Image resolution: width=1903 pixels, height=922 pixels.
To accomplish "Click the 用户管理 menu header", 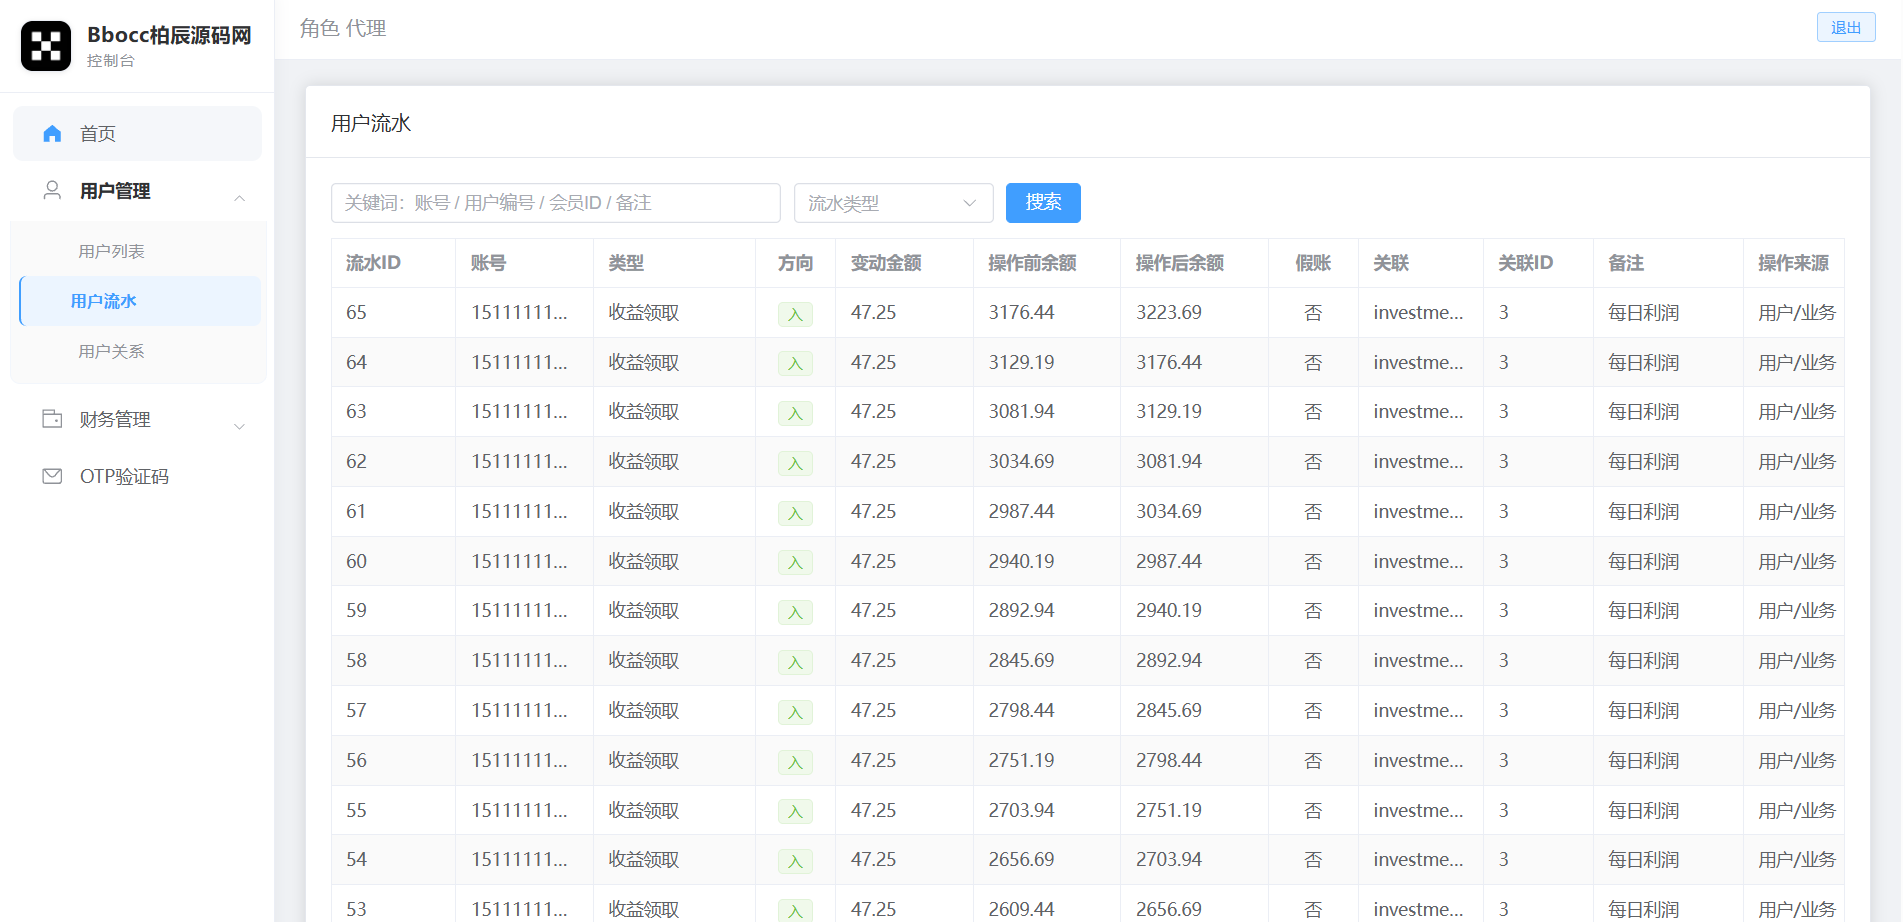I will tap(137, 191).
